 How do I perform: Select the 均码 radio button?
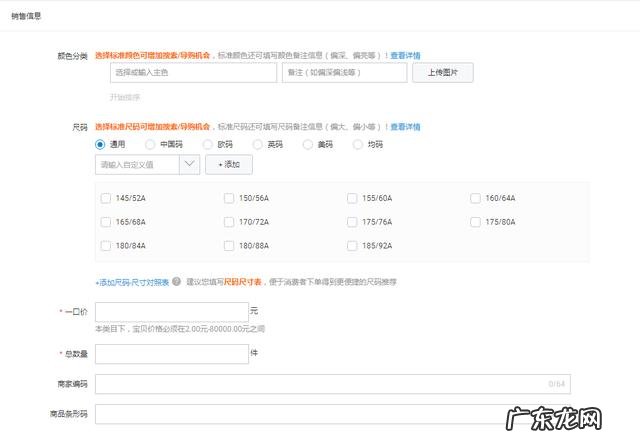(358, 144)
